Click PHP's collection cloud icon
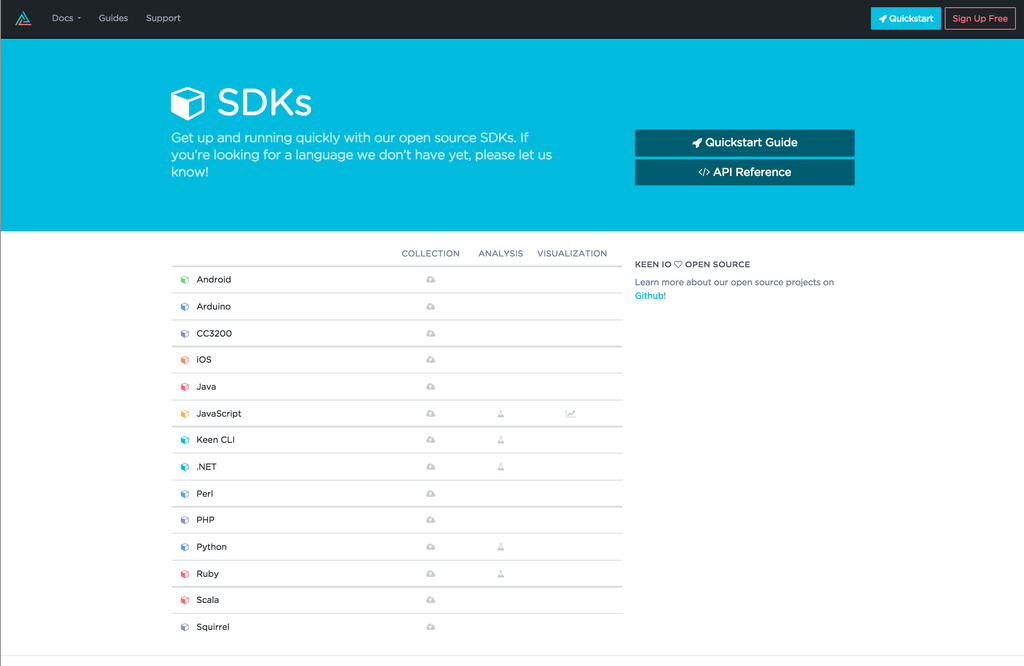1024x666 pixels. click(x=430, y=520)
